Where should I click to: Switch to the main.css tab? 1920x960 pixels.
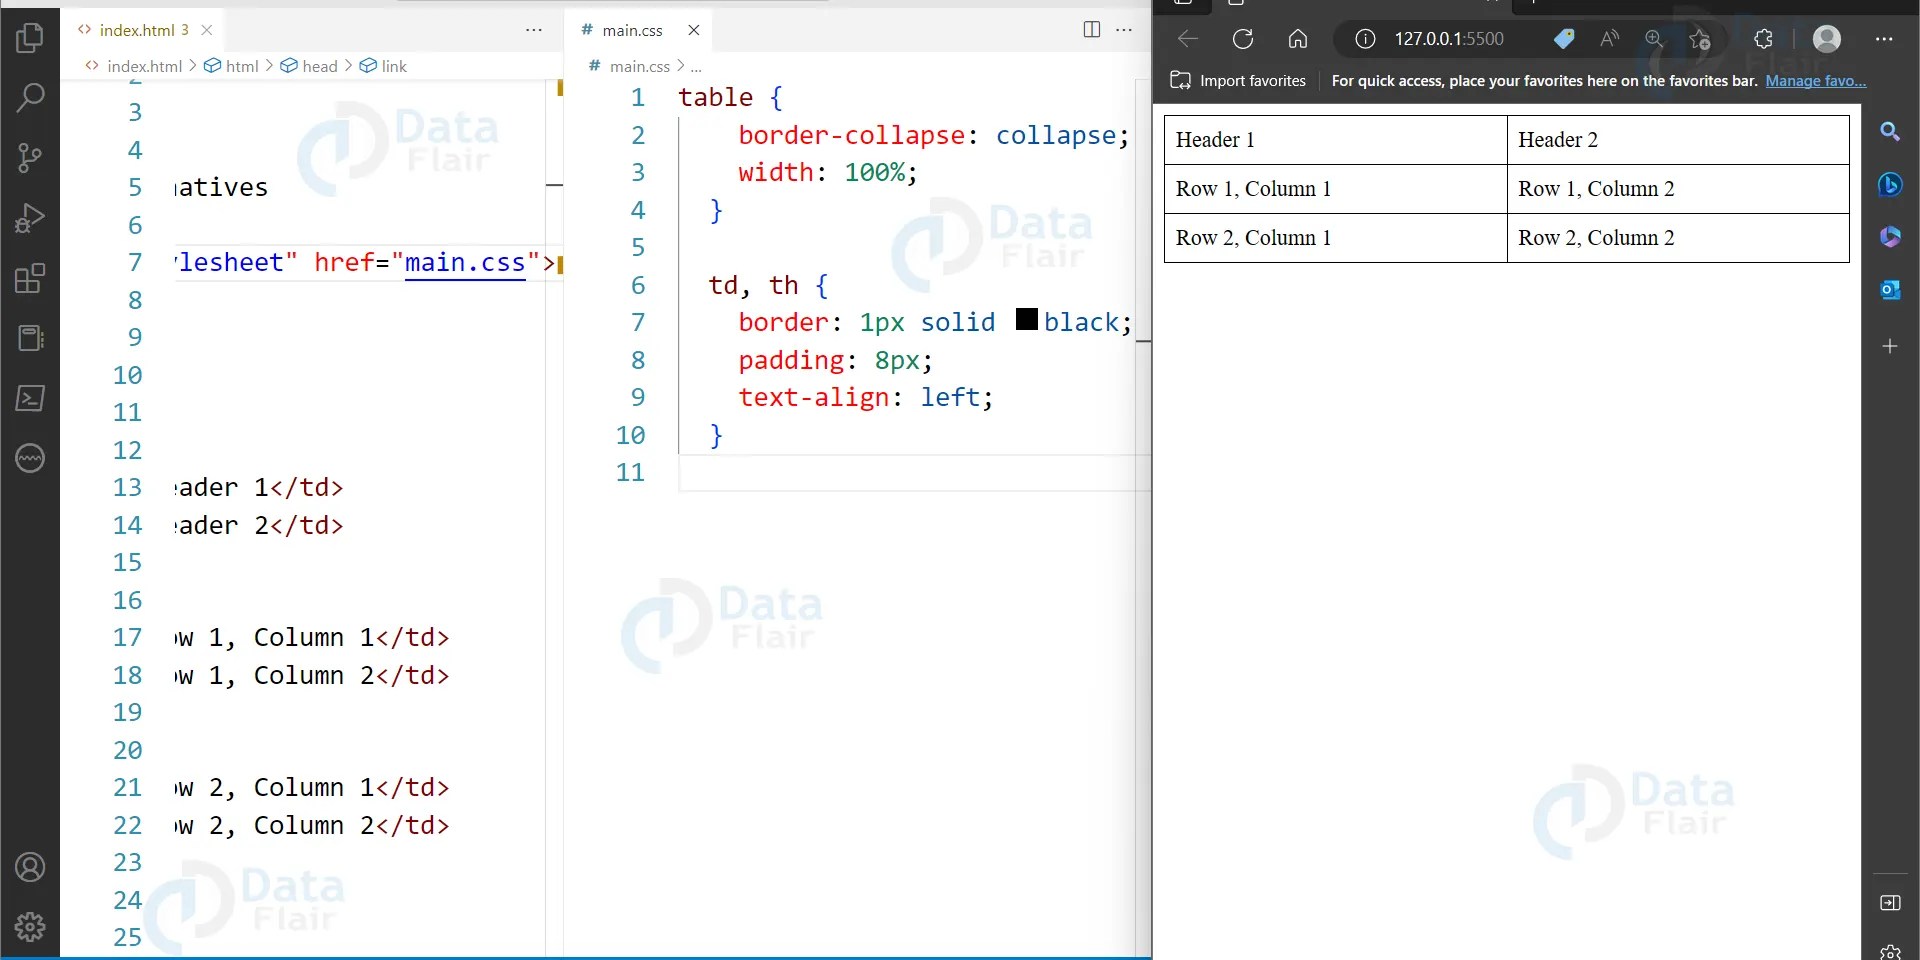coord(631,30)
